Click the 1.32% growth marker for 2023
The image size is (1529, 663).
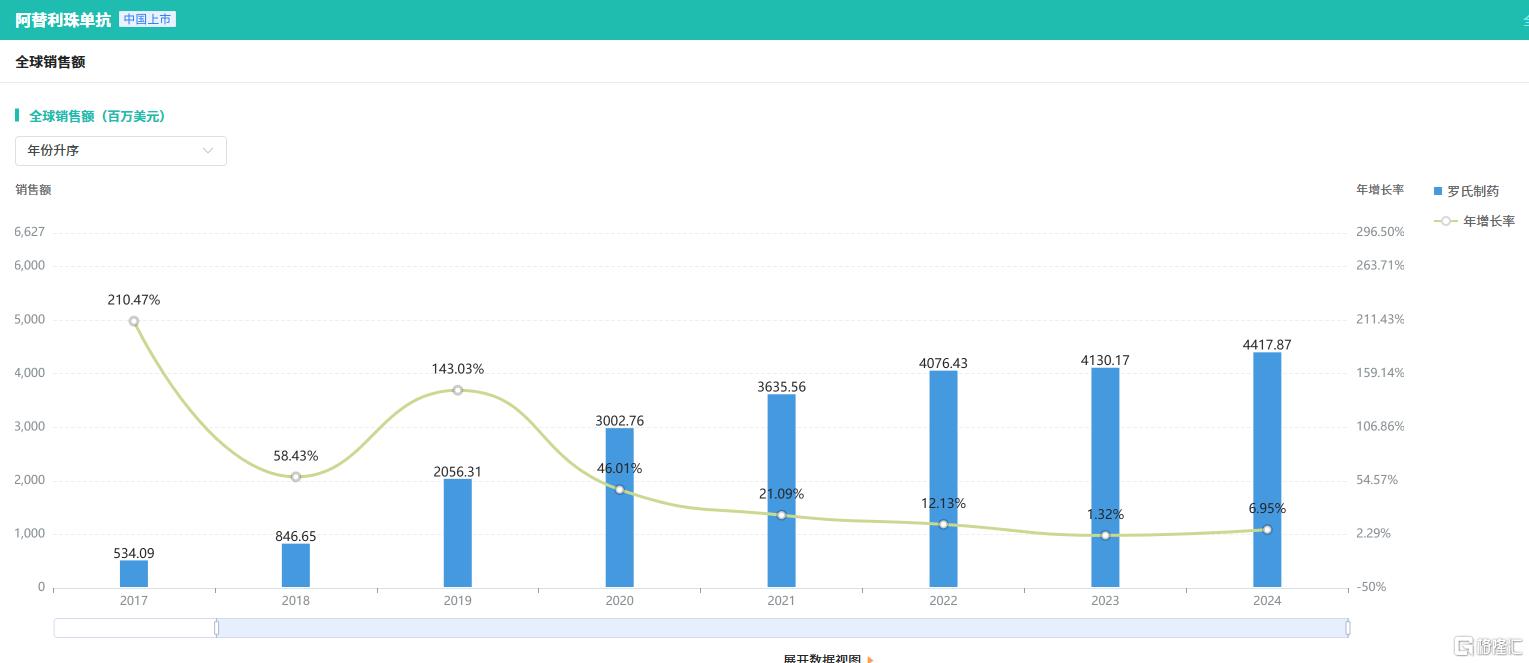click(x=1105, y=535)
